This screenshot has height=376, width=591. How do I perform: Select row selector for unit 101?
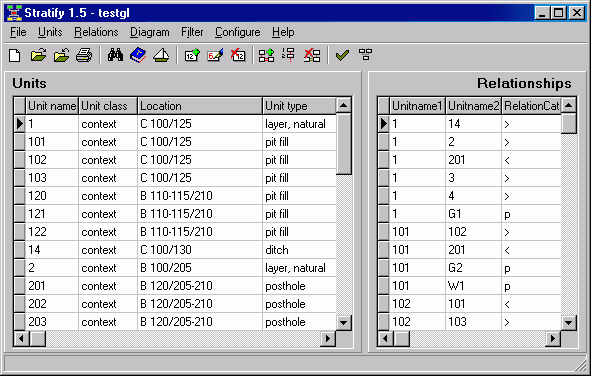click(20, 142)
